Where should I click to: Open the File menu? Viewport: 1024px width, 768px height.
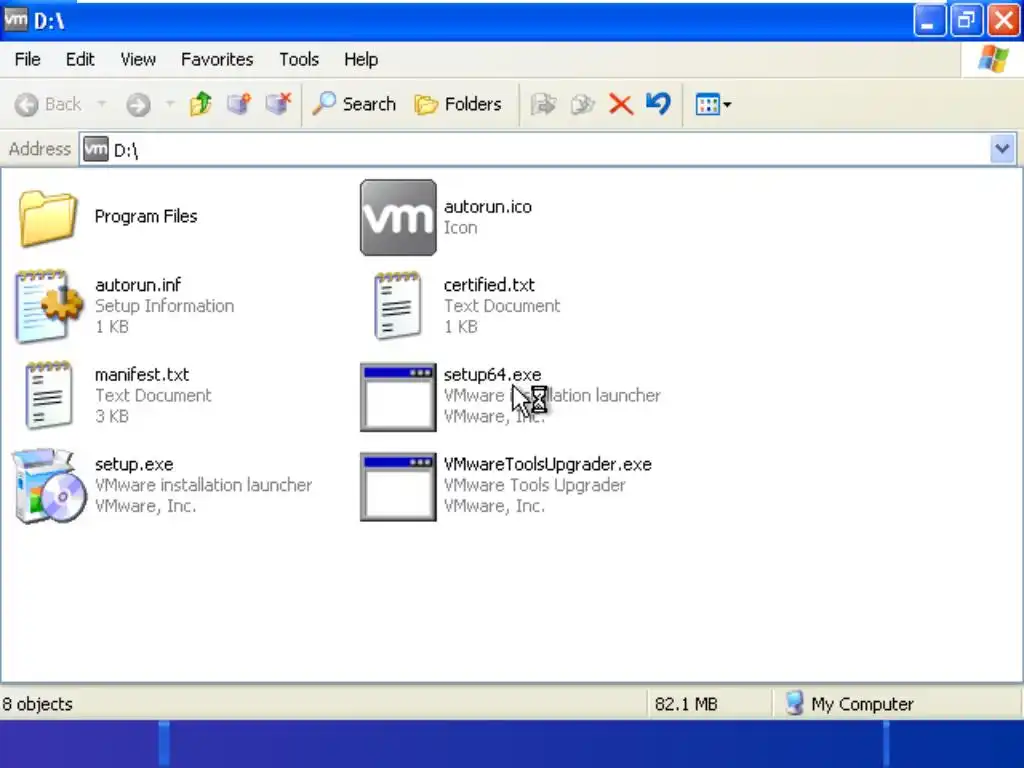(27, 59)
